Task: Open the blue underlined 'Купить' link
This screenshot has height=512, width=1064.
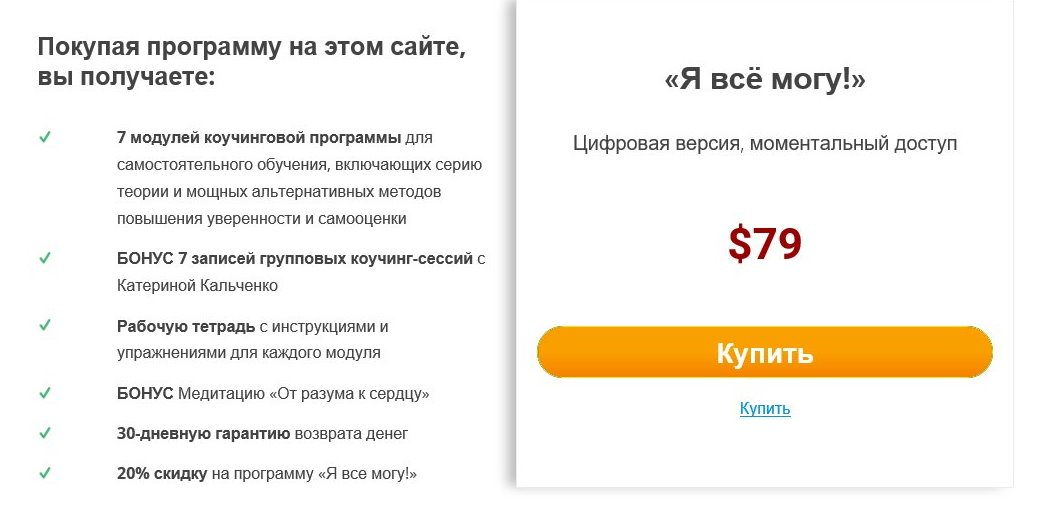Action: click(765, 408)
